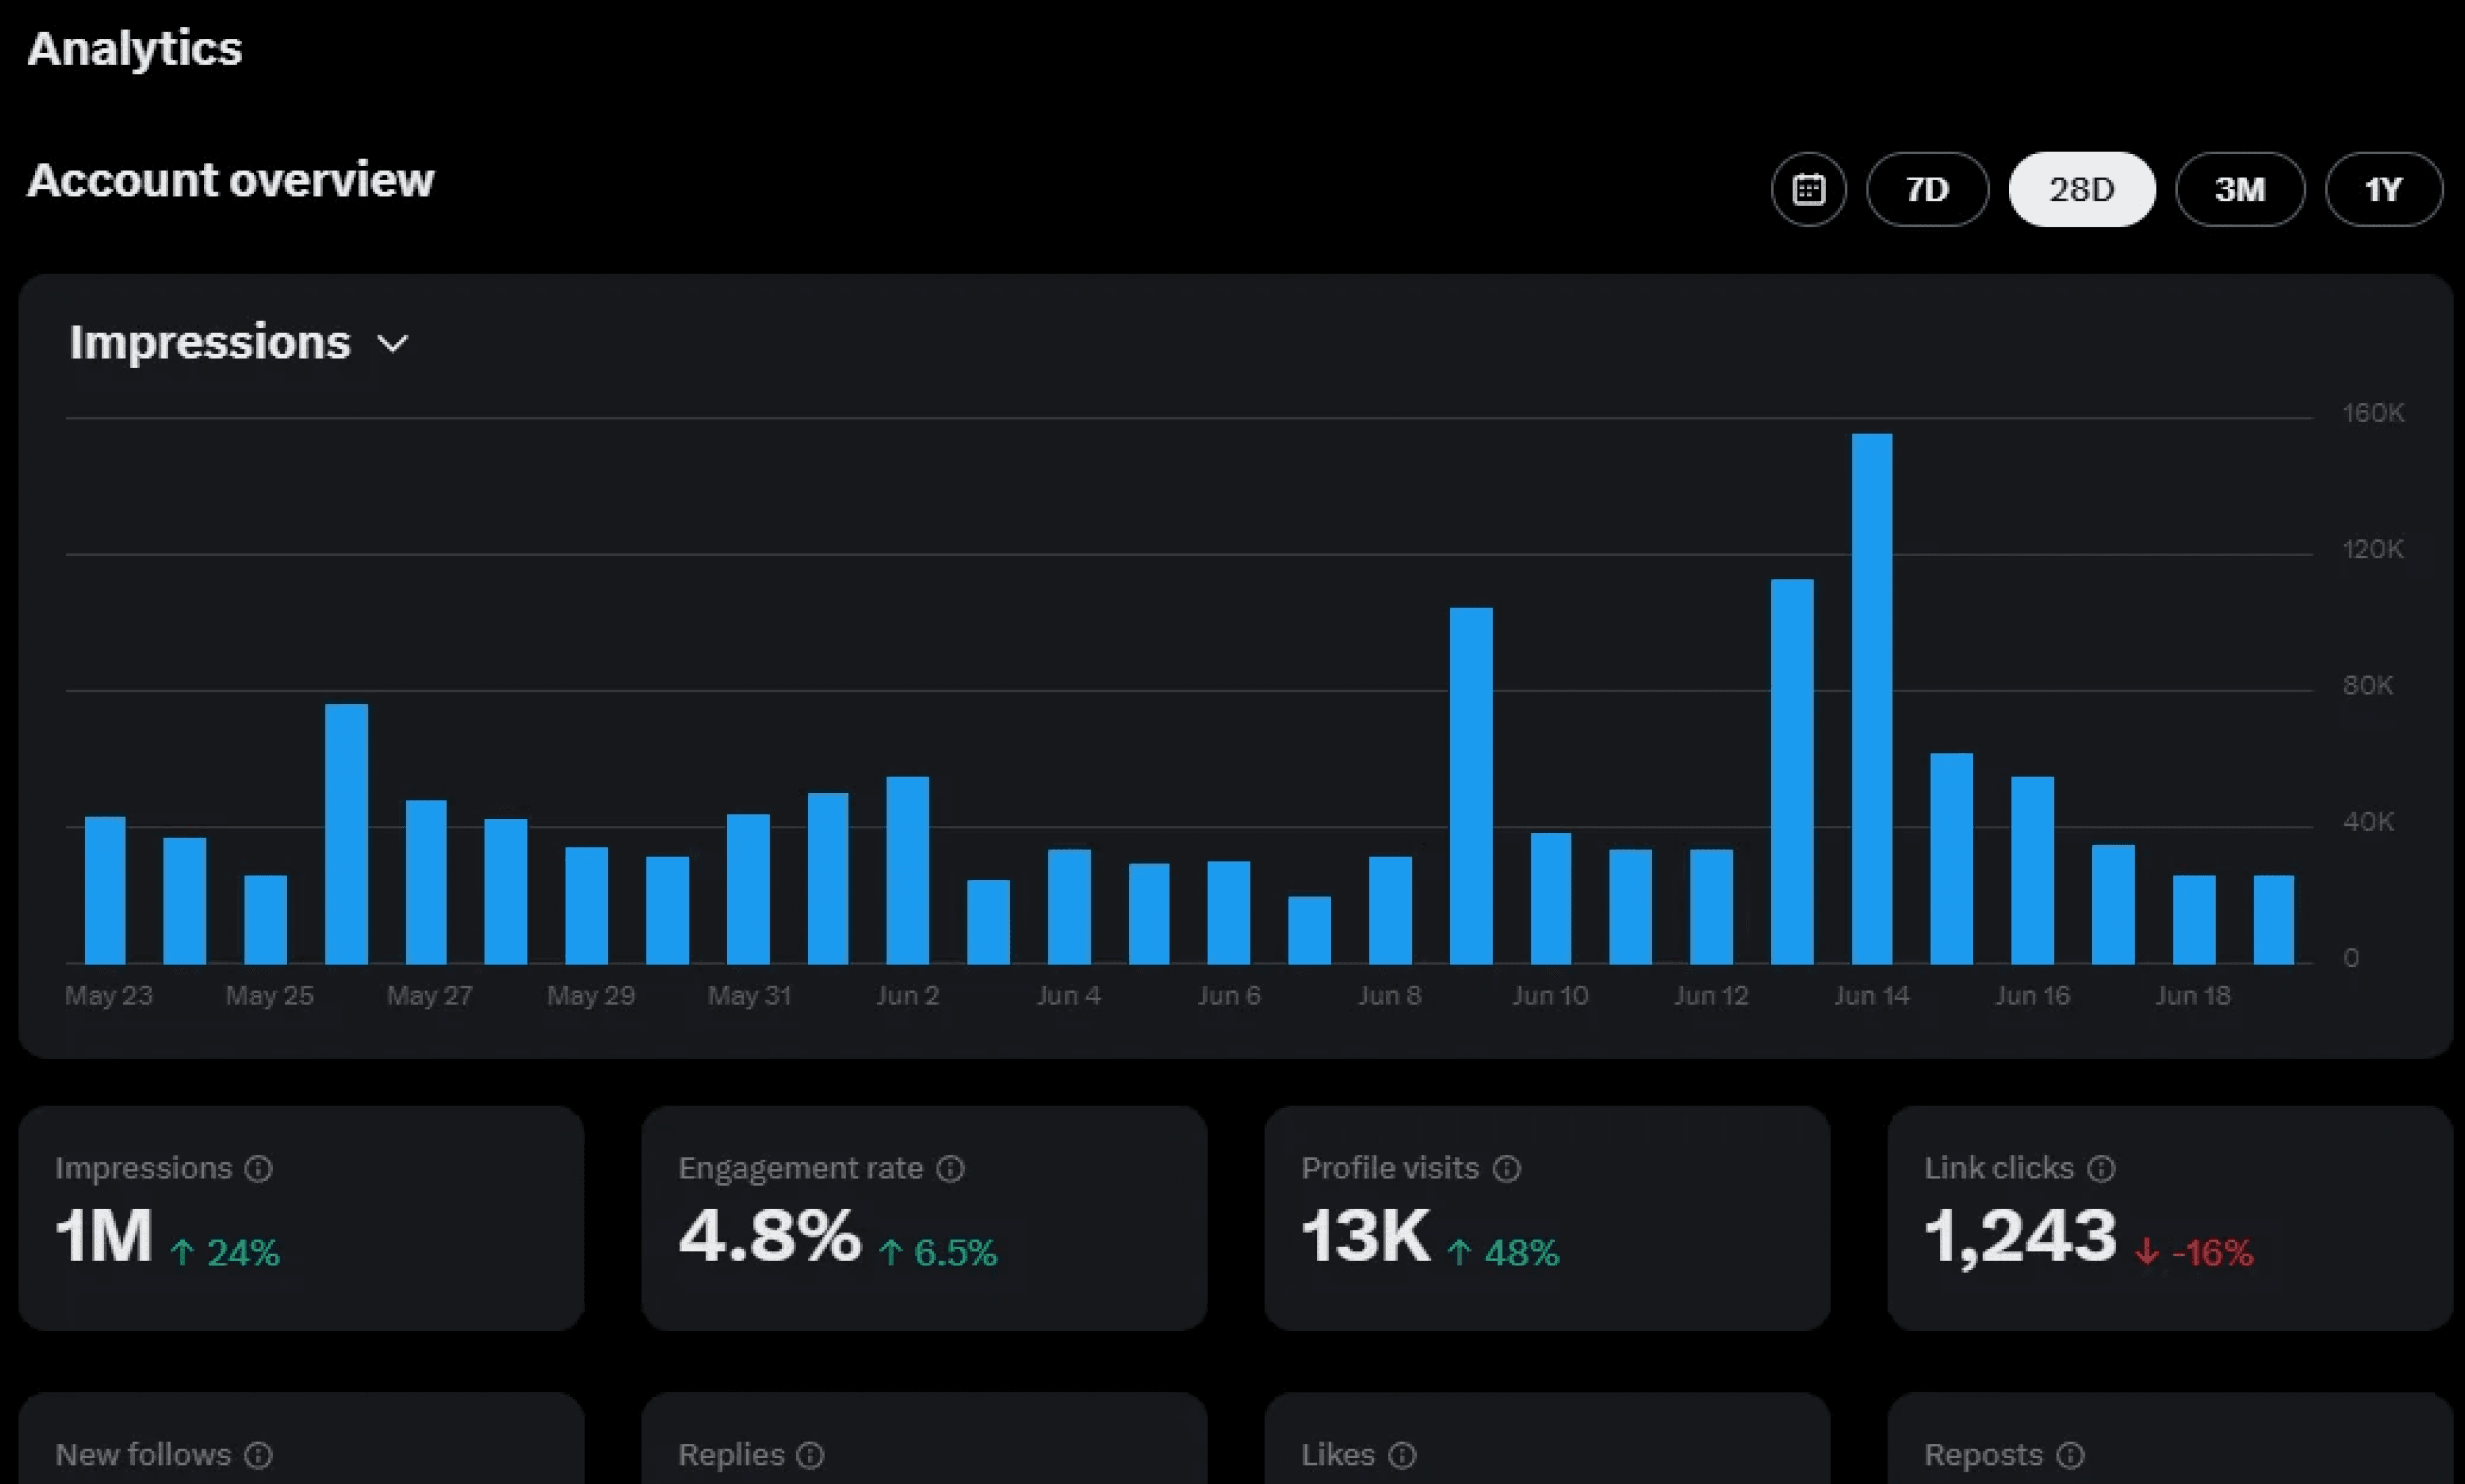
Task: Open info icon beside Link clicks
Action: click(2102, 1168)
